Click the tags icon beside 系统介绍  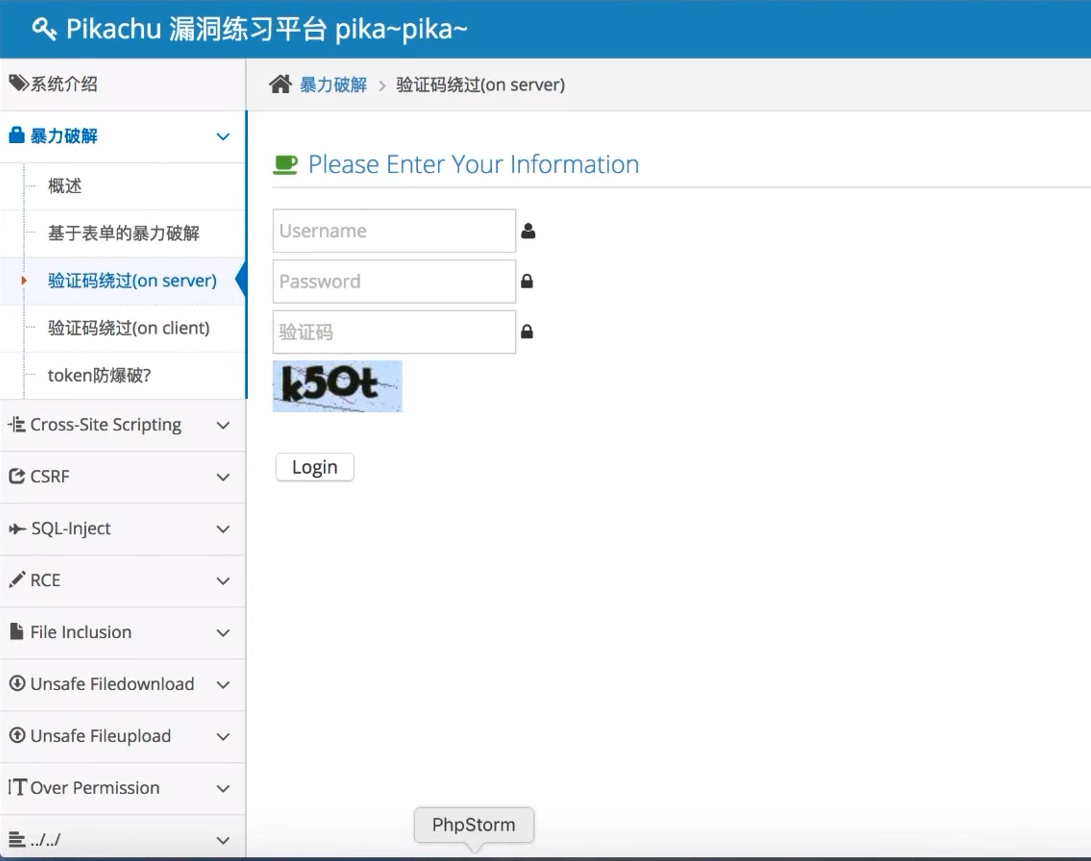click(18, 84)
